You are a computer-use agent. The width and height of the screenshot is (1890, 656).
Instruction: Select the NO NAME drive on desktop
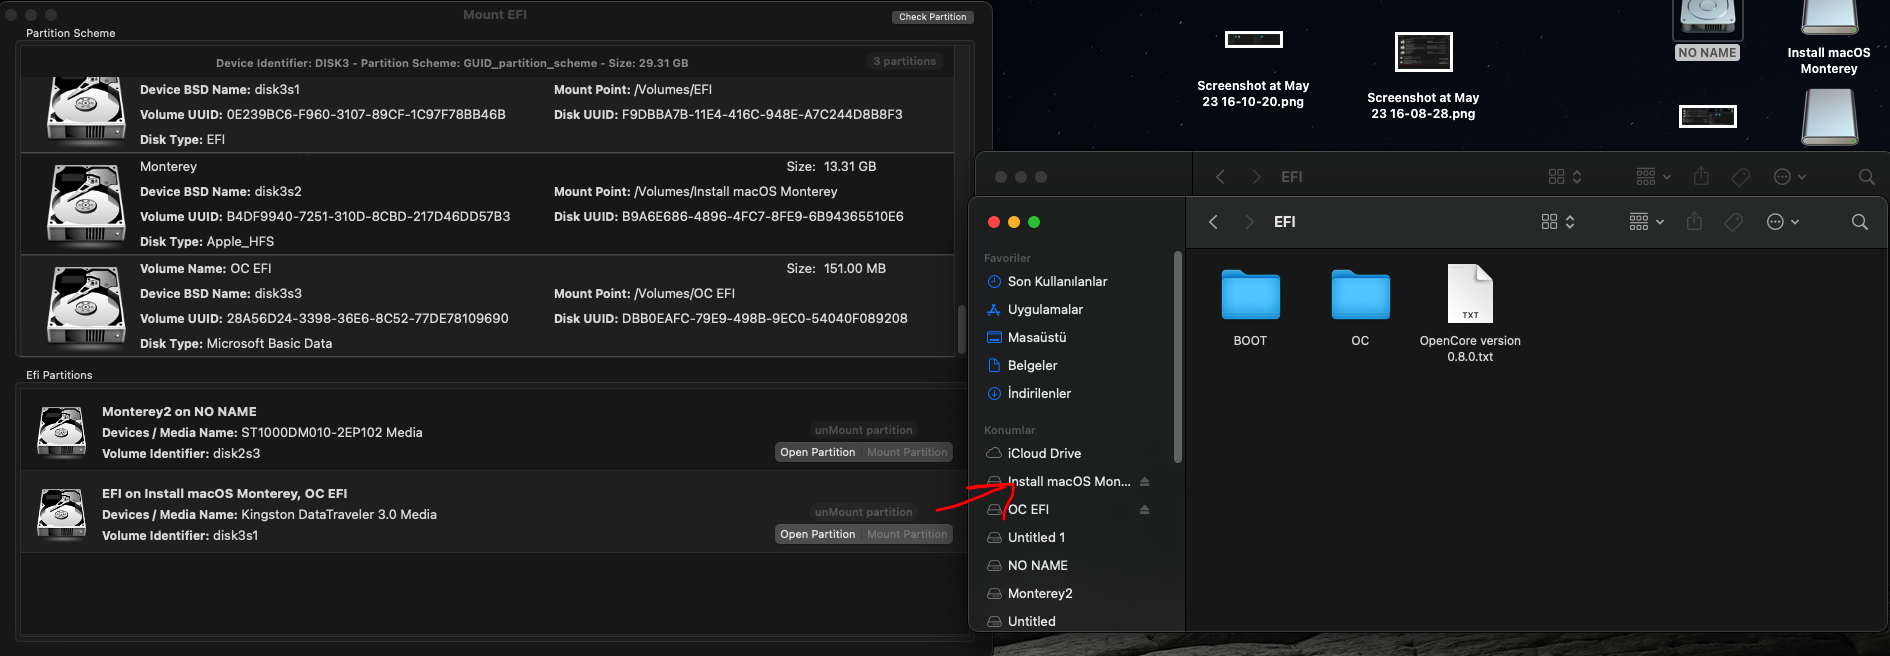pos(1708,31)
